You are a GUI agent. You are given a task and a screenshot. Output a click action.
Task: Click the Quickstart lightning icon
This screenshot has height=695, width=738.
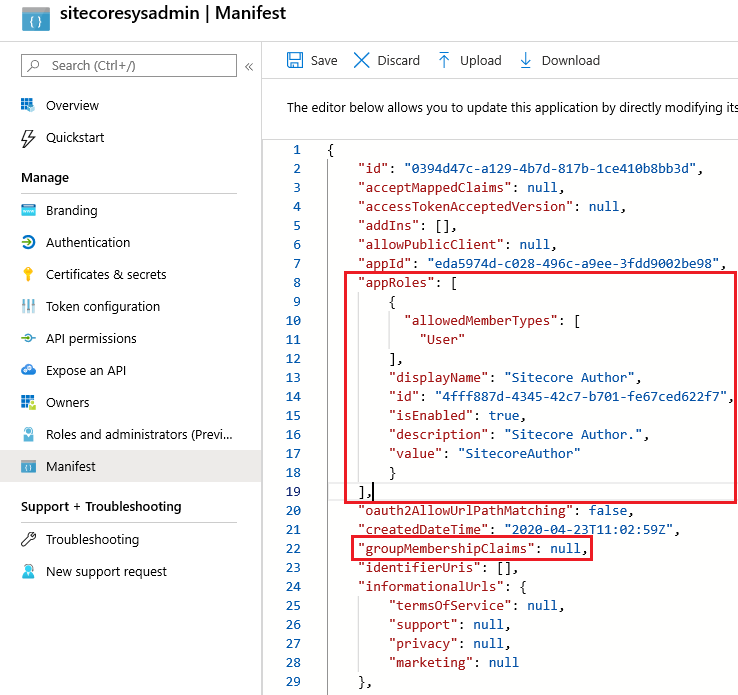[x=28, y=138]
